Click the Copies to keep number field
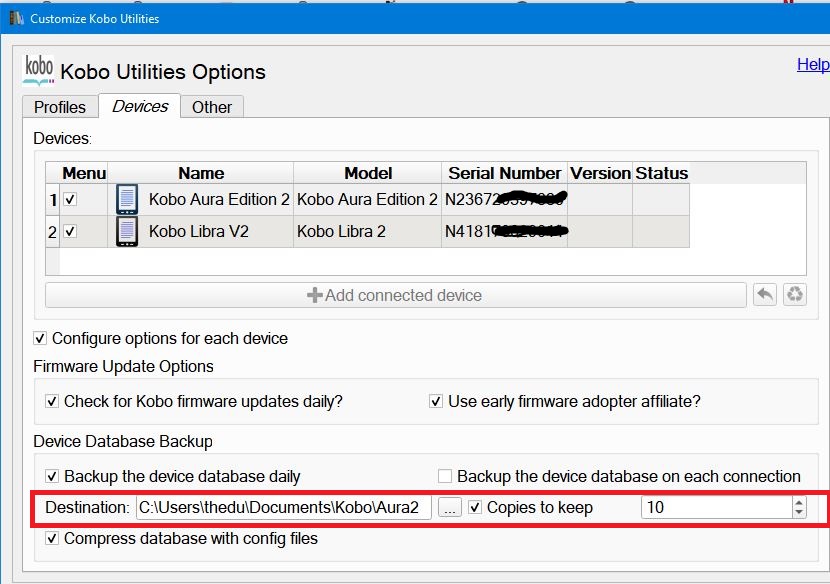The image size is (830, 584). click(x=717, y=507)
